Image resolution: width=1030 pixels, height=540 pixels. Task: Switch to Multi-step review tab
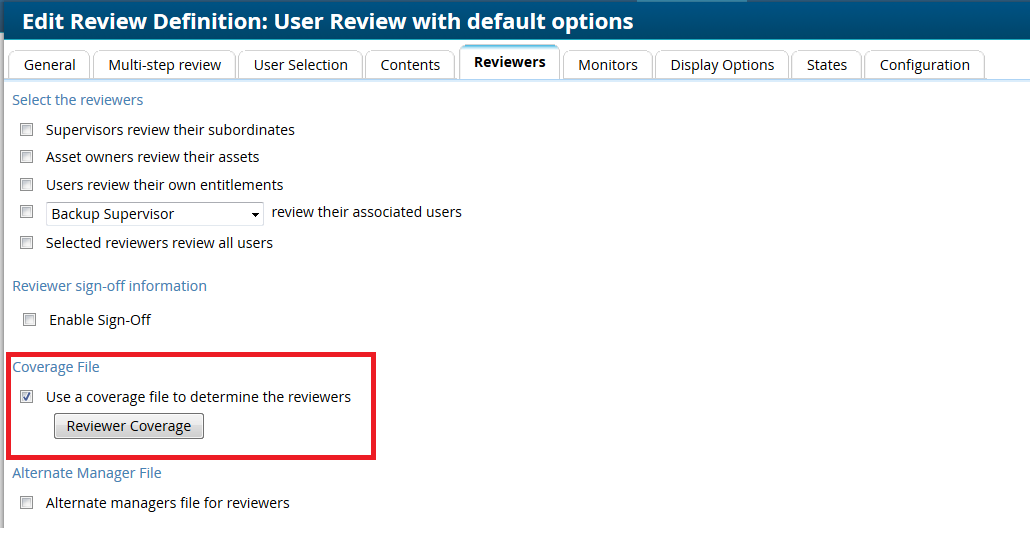point(165,65)
